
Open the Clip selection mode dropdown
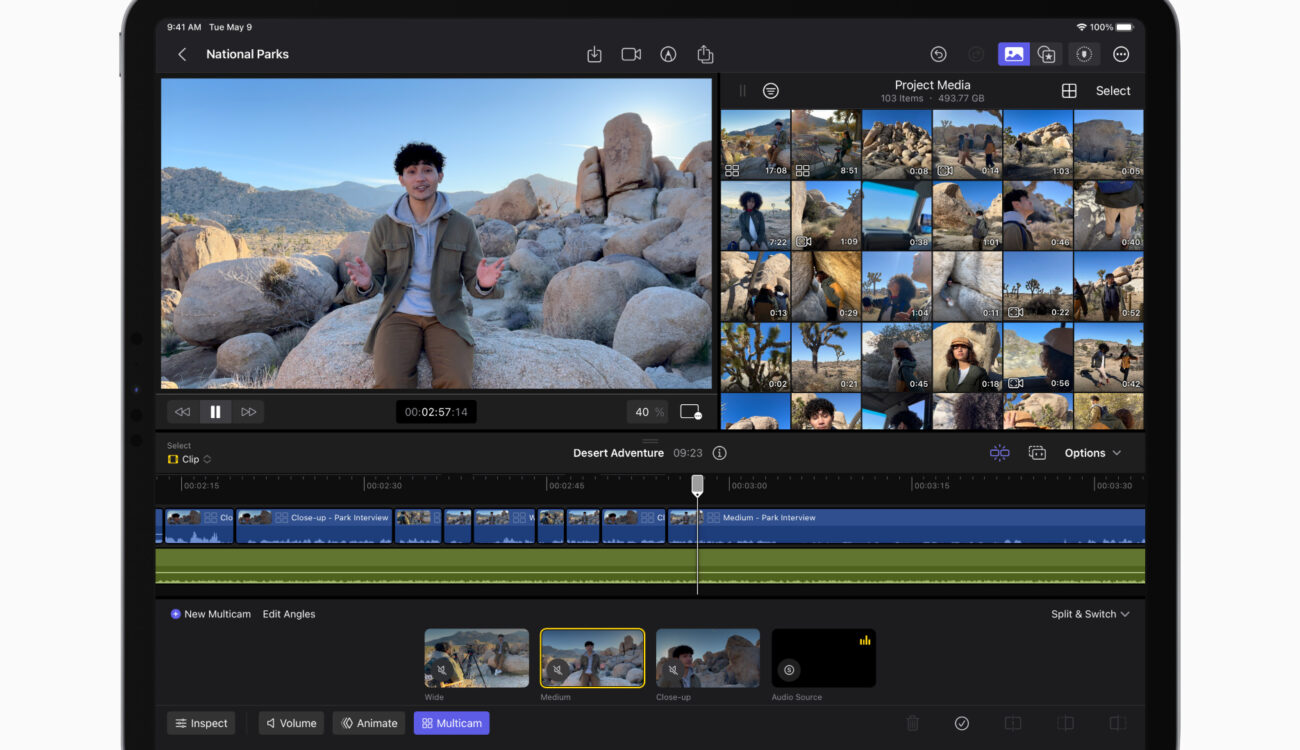tap(190, 460)
